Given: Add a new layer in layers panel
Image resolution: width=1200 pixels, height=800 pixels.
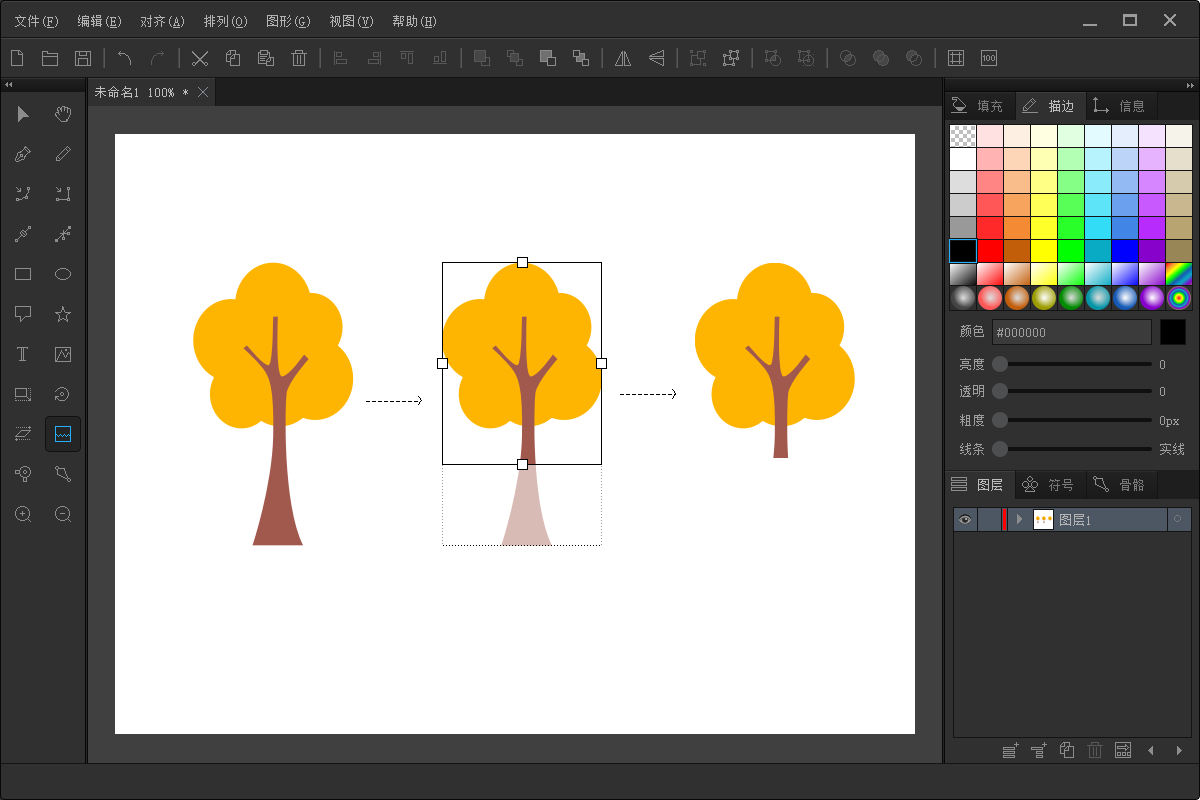Looking at the screenshot, I should pyautogui.click(x=1010, y=750).
